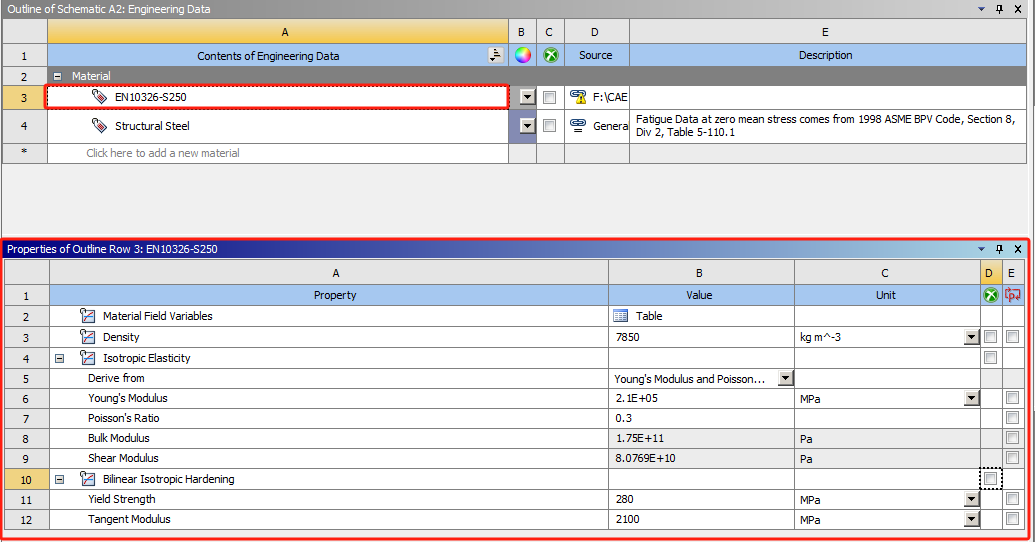This screenshot has width=1035, height=542.
Task: Click the Bilinear Isotropic Hardening property icon
Action: point(87,479)
